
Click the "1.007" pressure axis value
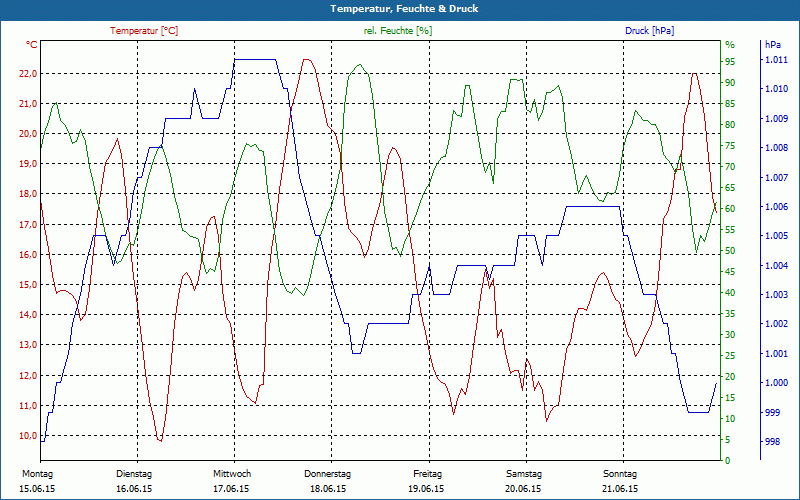click(x=776, y=177)
